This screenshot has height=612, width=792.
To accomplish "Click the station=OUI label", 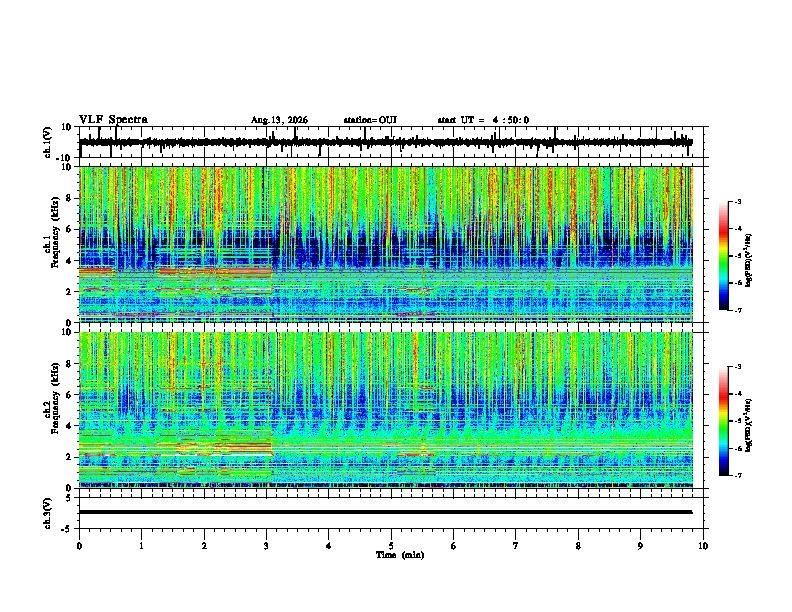I will pyautogui.click(x=370, y=120).
